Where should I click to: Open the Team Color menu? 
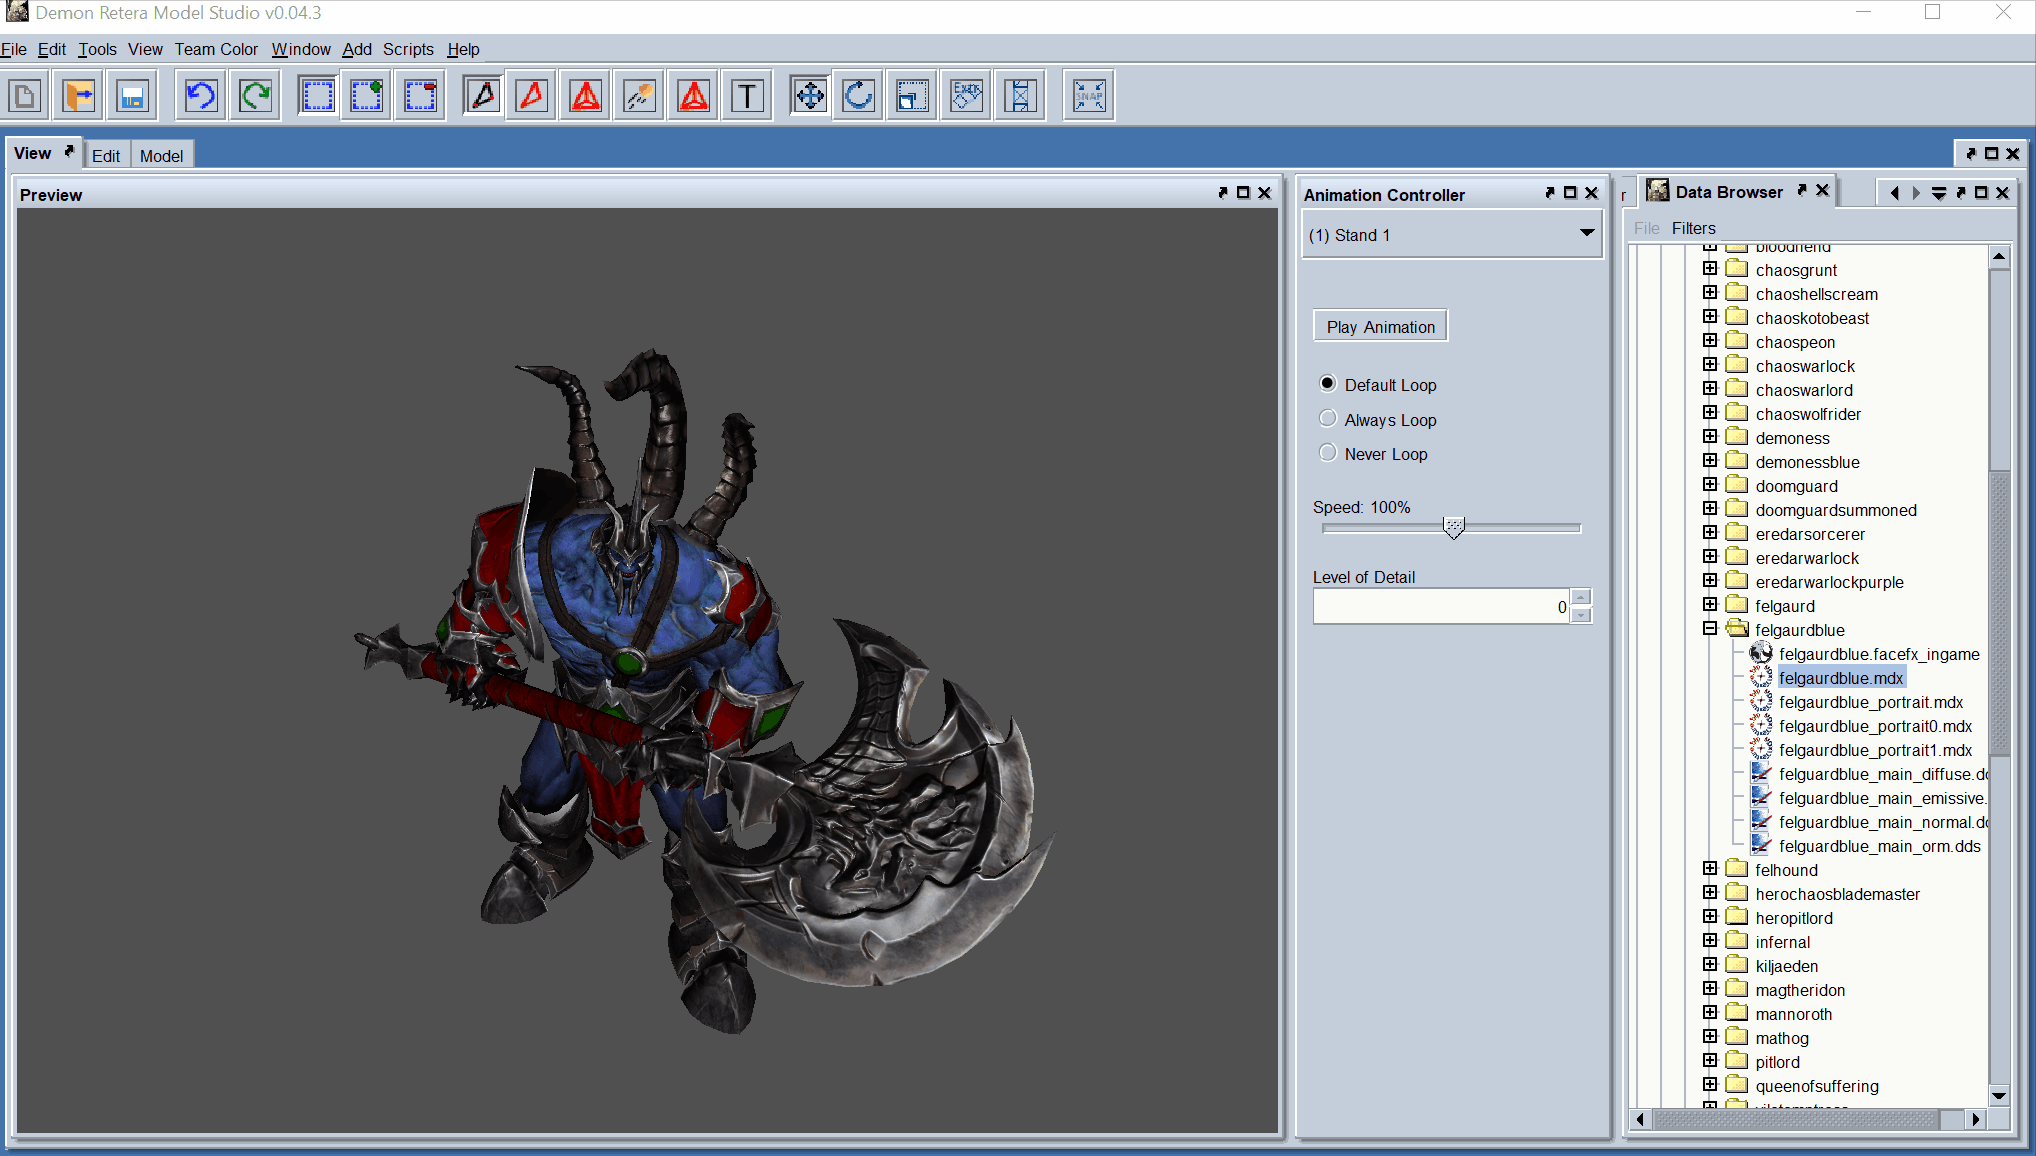point(216,49)
